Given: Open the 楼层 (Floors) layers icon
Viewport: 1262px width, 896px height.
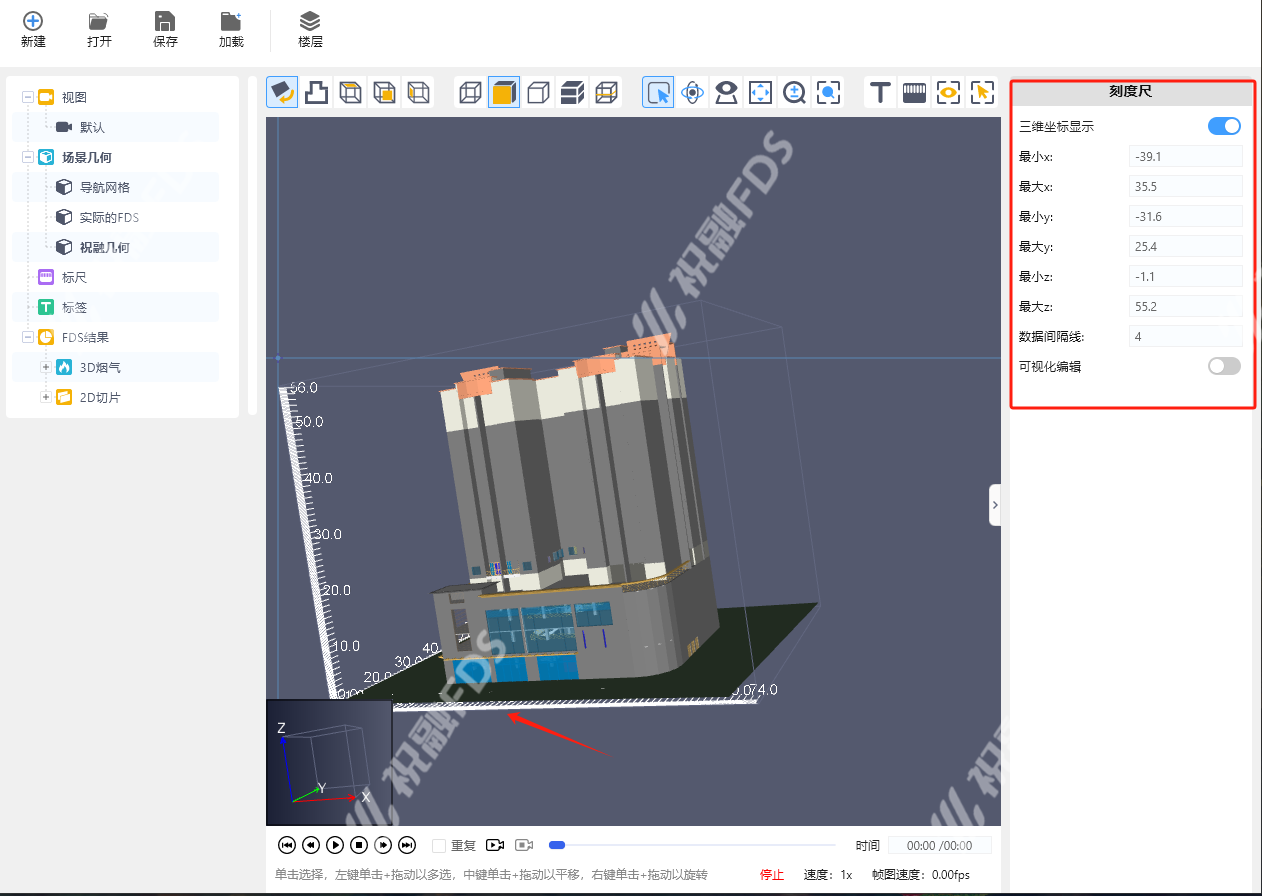Looking at the screenshot, I should click(310, 21).
